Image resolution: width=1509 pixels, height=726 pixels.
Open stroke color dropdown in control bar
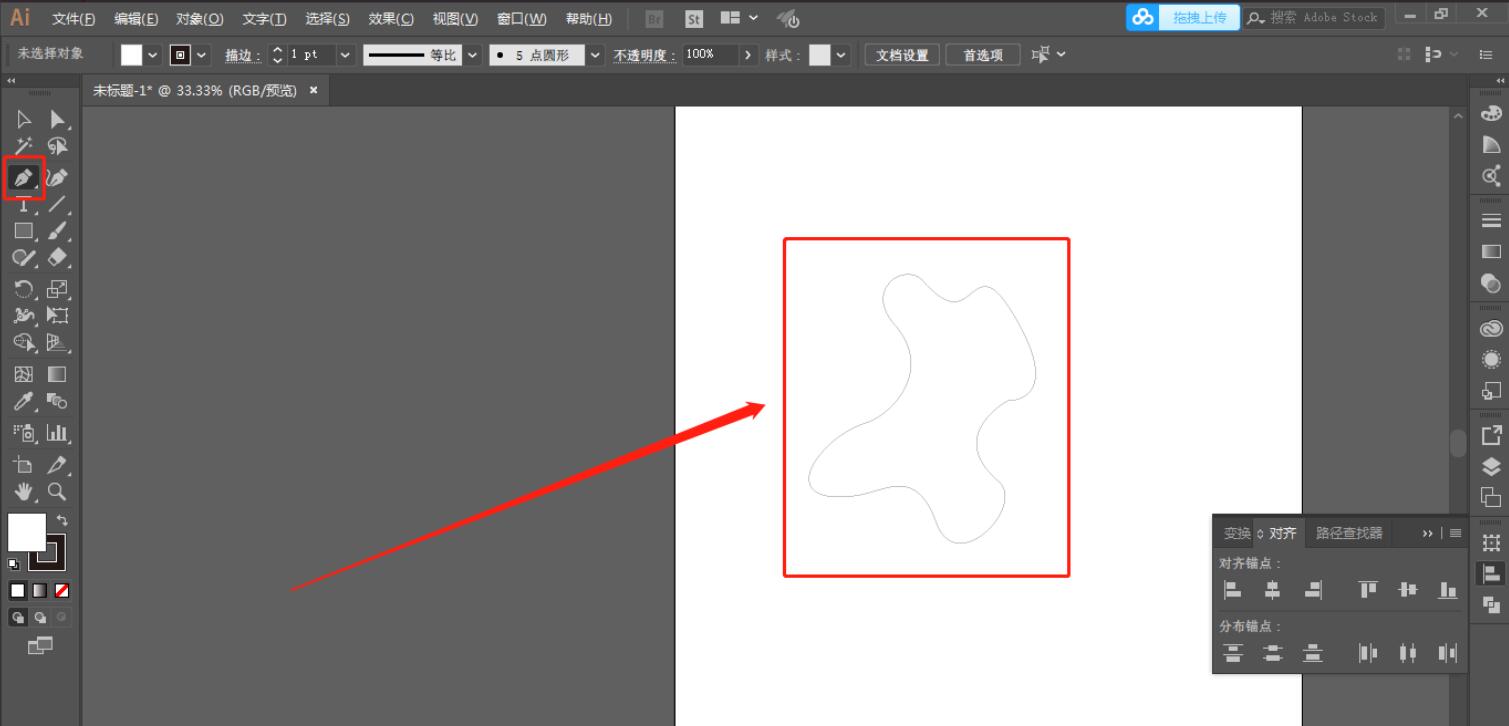[203, 55]
